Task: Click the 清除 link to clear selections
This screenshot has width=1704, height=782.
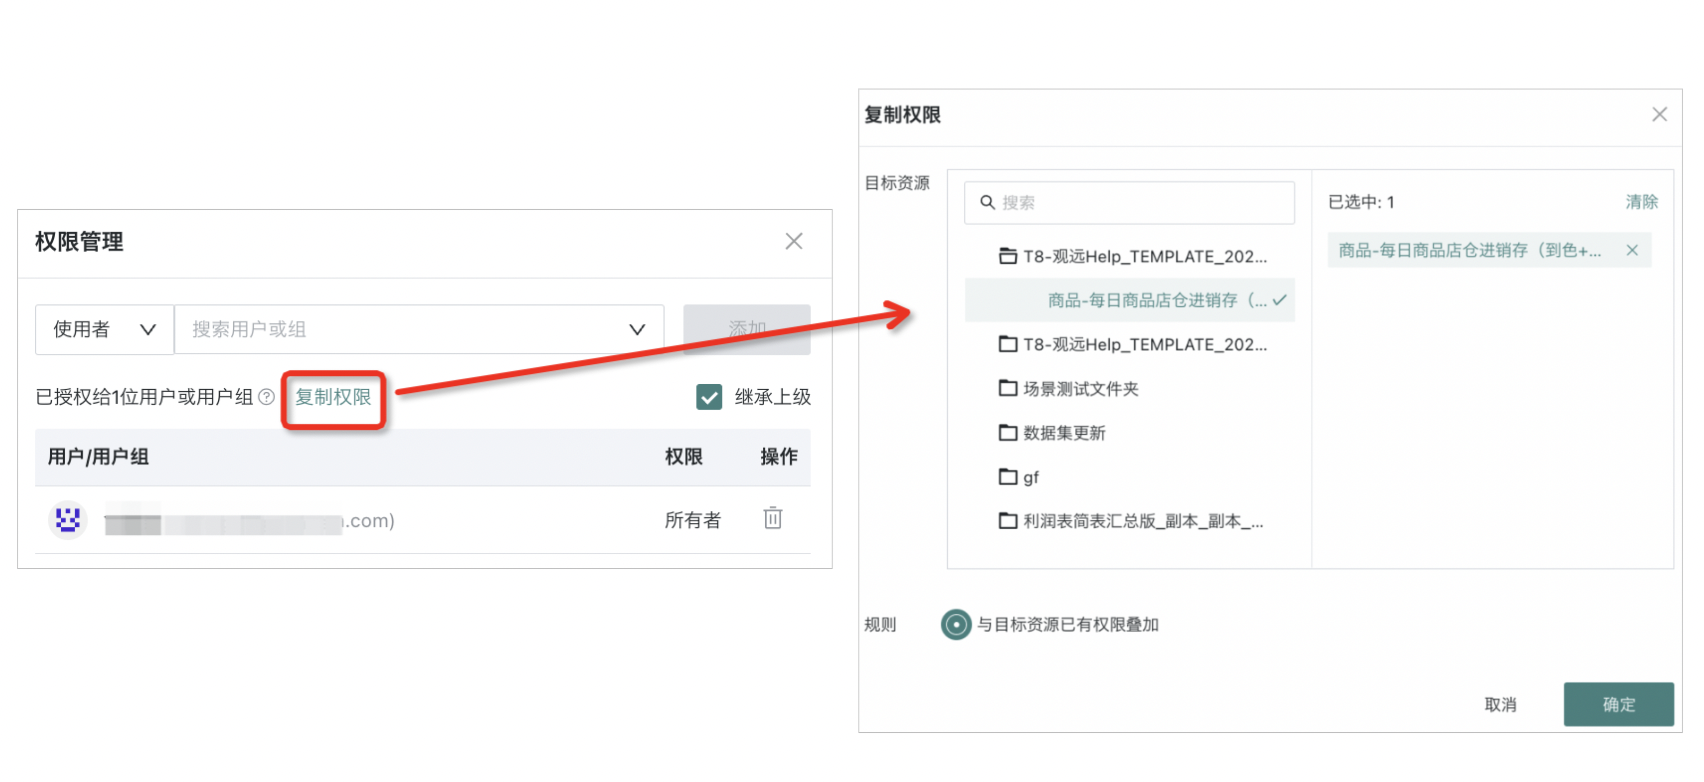Action: pos(1641,202)
